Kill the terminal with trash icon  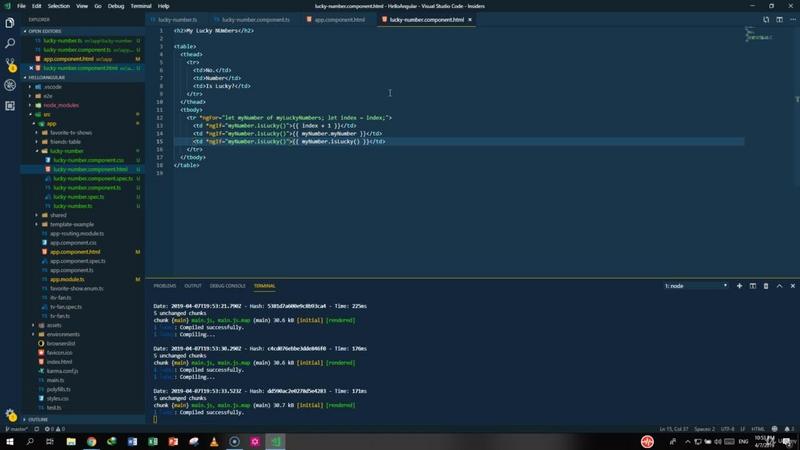(x=766, y=286)
